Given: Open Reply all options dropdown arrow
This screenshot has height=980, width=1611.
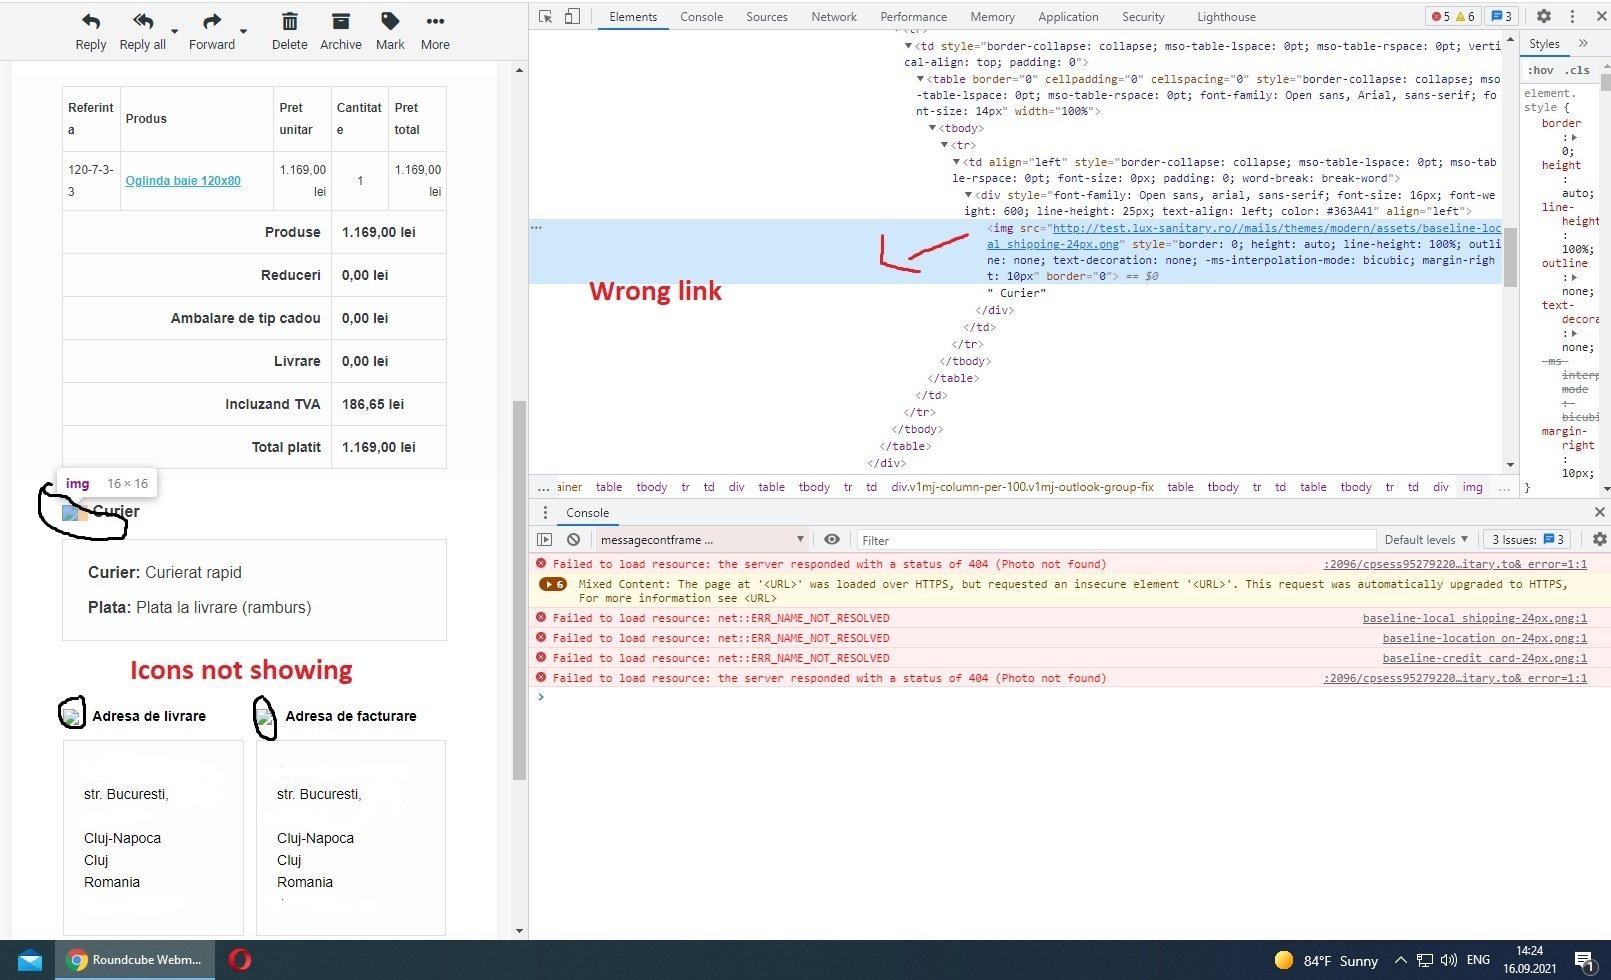Looking at the screenshot, I should (175, 32).
